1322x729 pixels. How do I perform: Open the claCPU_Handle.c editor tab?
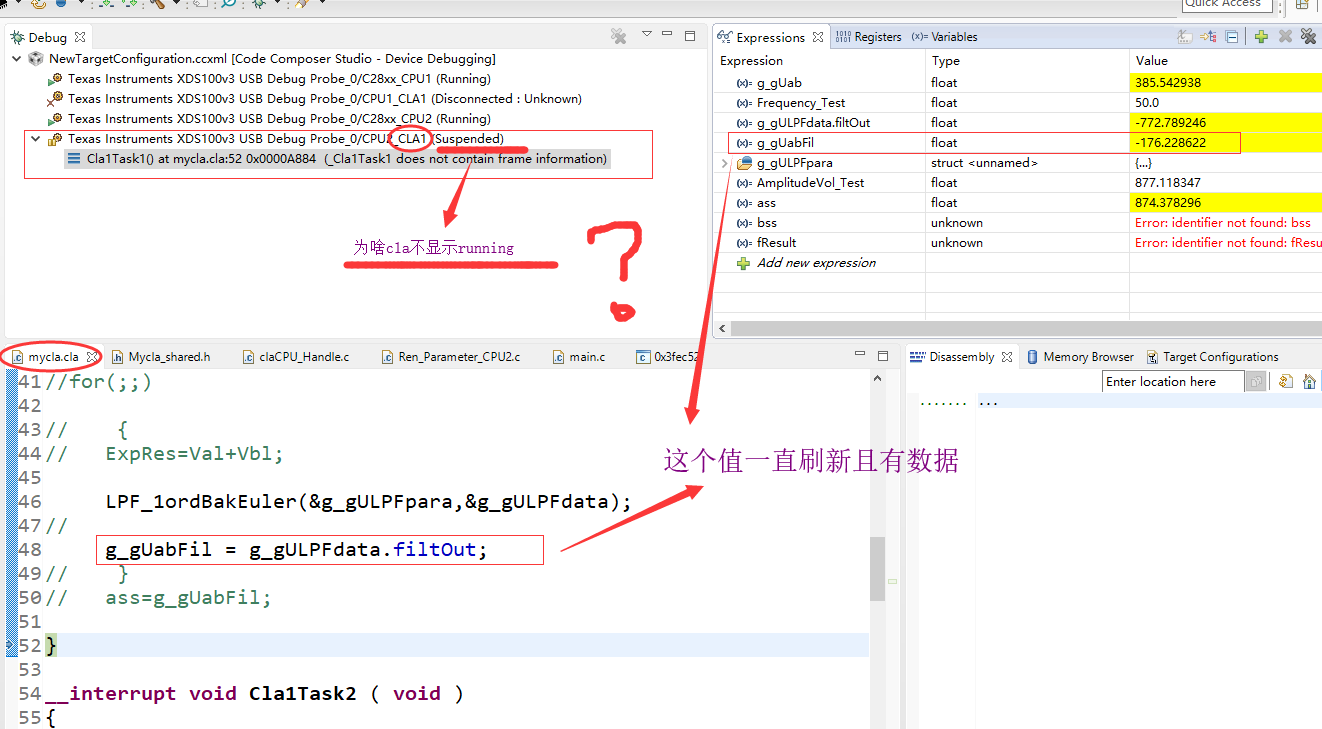295,357
